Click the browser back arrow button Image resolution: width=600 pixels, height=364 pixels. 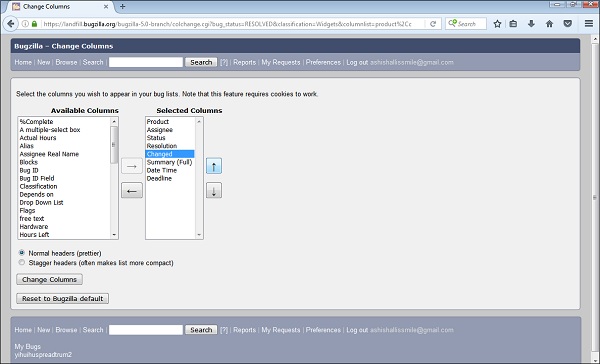pos(11,24)
